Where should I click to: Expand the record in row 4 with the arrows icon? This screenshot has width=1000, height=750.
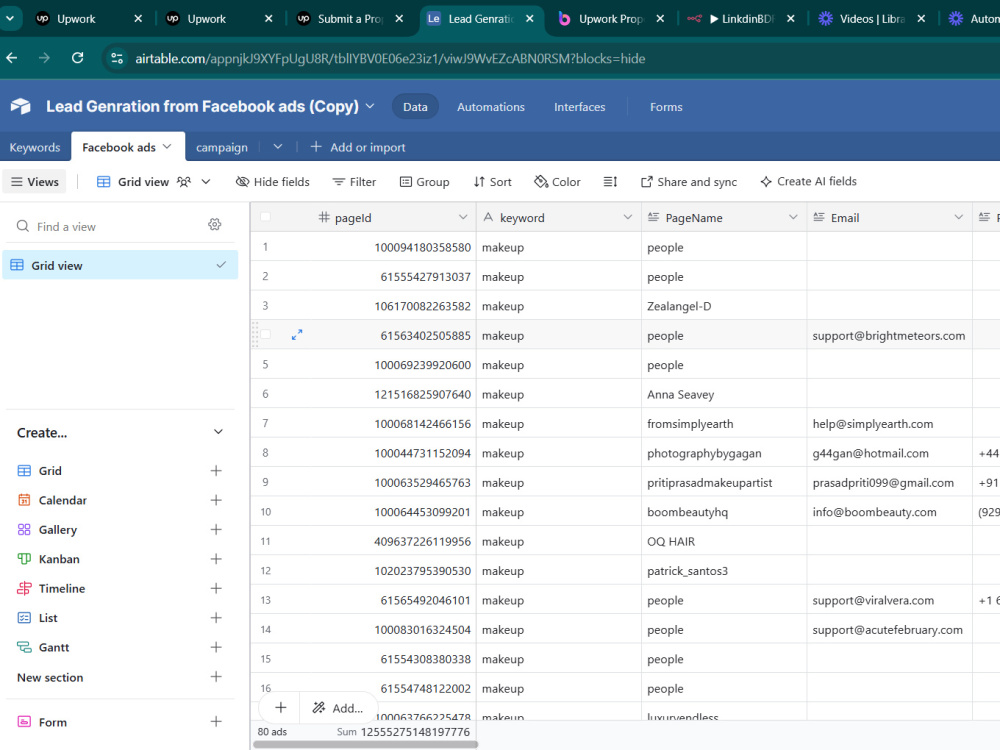click(x=297, y=335)
